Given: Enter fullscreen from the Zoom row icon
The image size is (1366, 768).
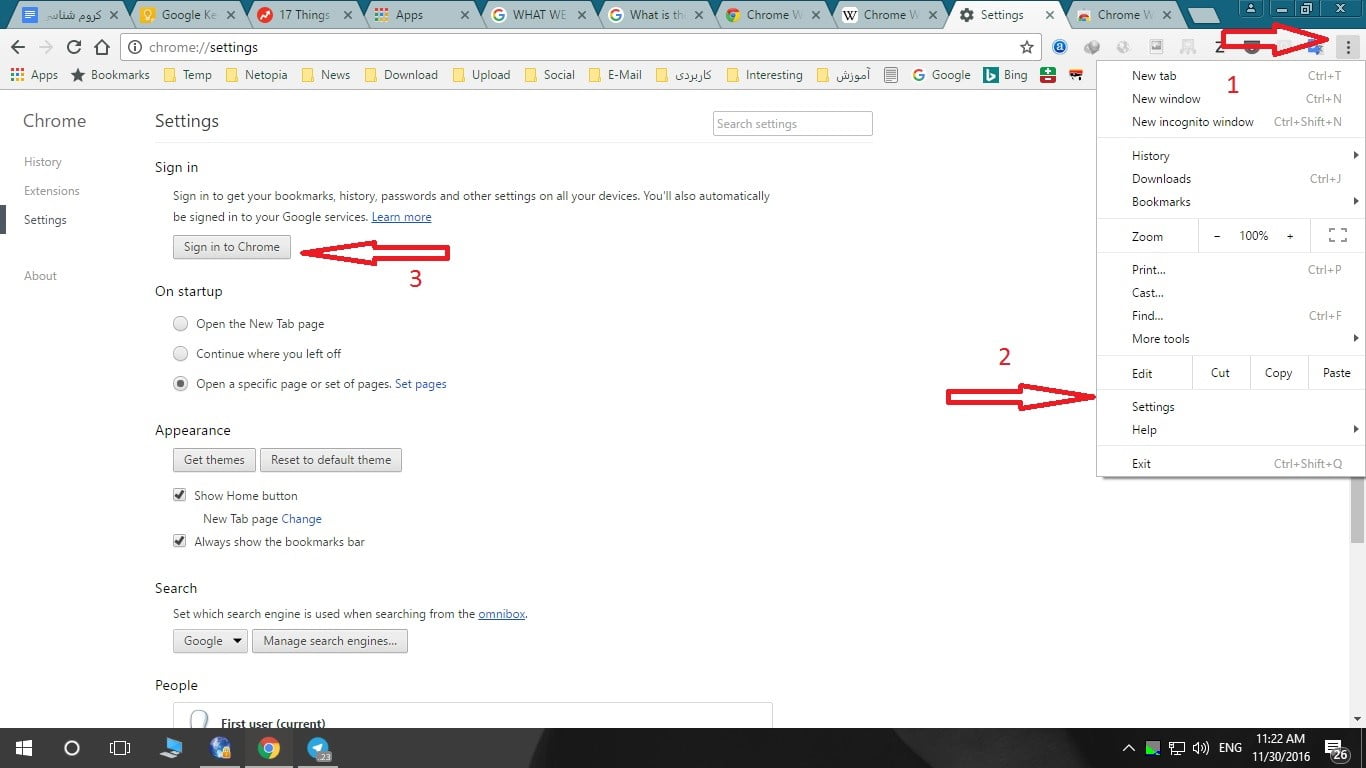Looking at the screenshot, I should pyautogui.click(x=1337, y=236).
